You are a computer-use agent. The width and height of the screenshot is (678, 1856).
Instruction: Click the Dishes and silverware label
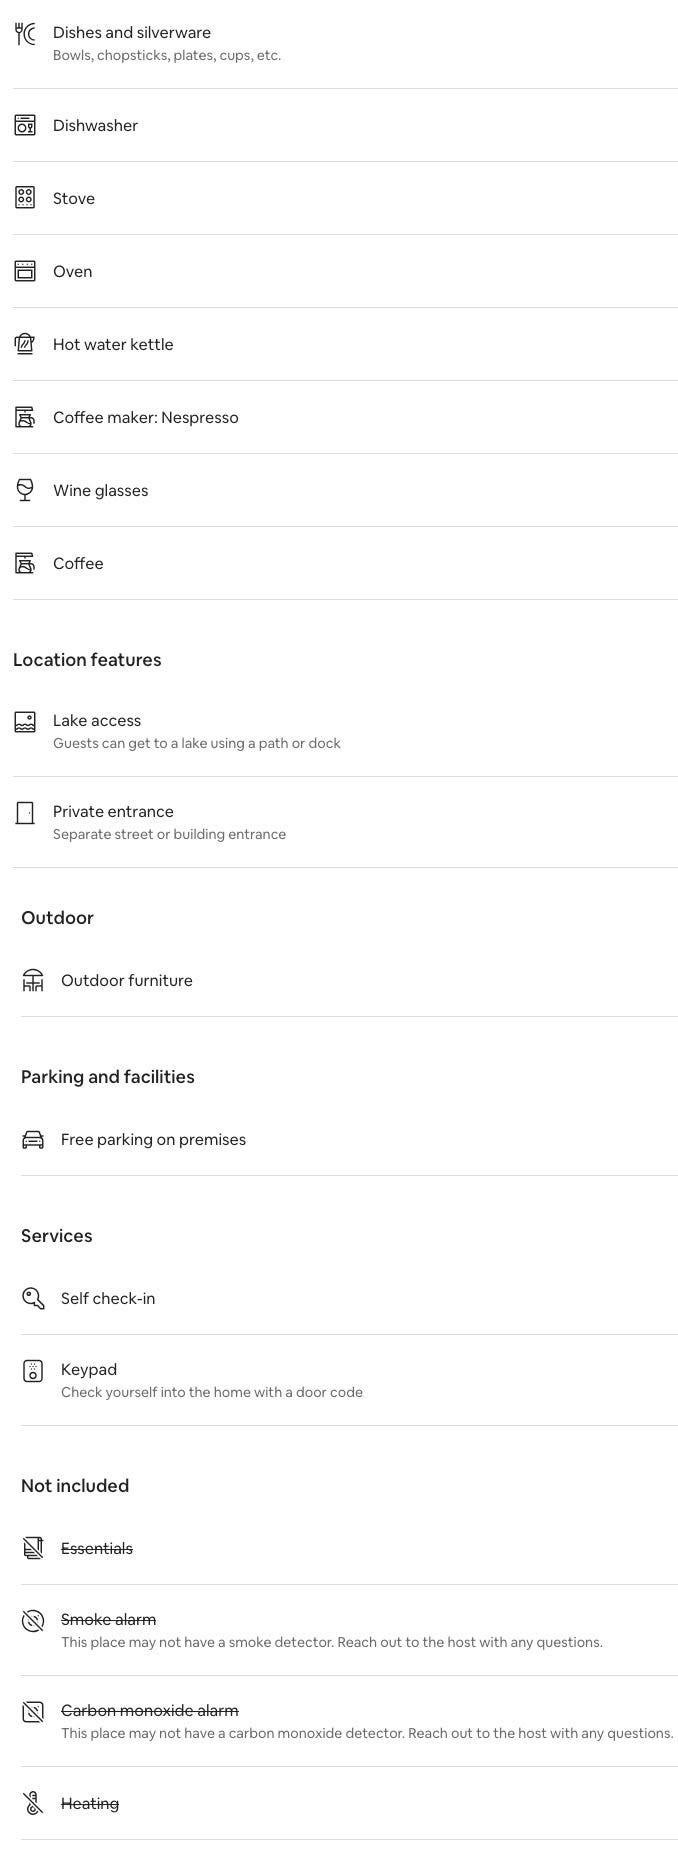pos(132,33)
